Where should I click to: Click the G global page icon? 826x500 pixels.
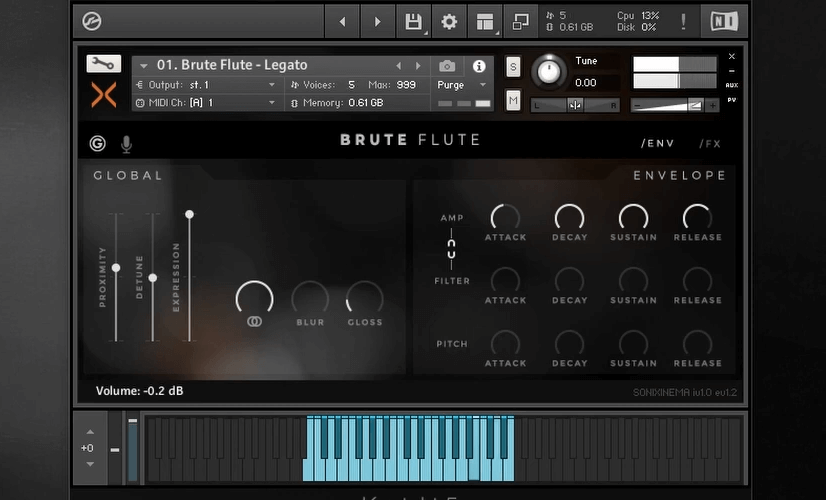[x=97, y=143]
